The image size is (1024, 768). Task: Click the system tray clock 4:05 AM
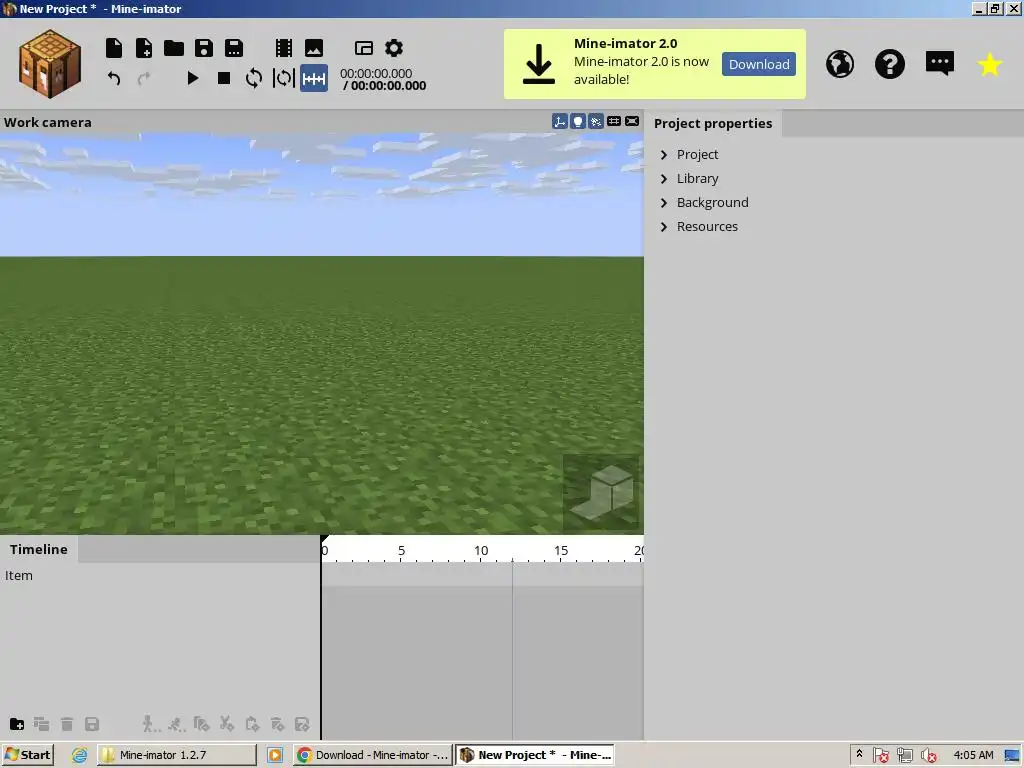click(973, 755)
